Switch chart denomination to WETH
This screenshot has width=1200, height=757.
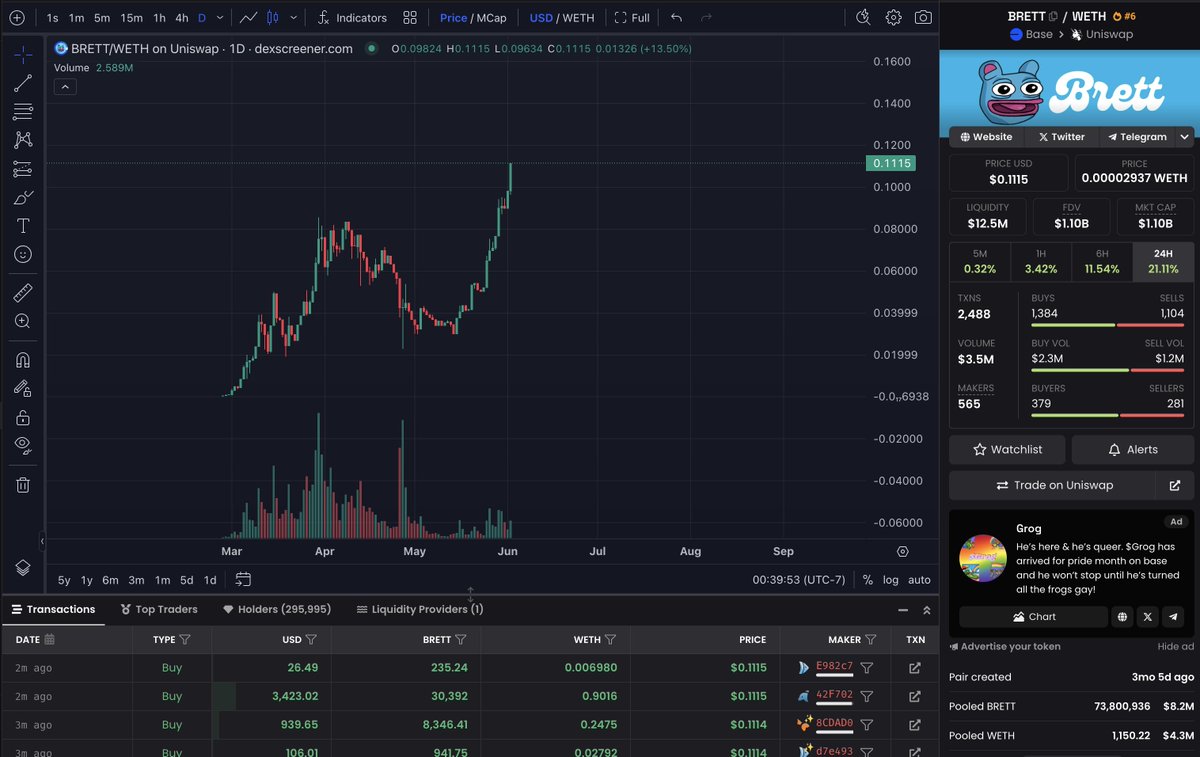click(578, 18)
